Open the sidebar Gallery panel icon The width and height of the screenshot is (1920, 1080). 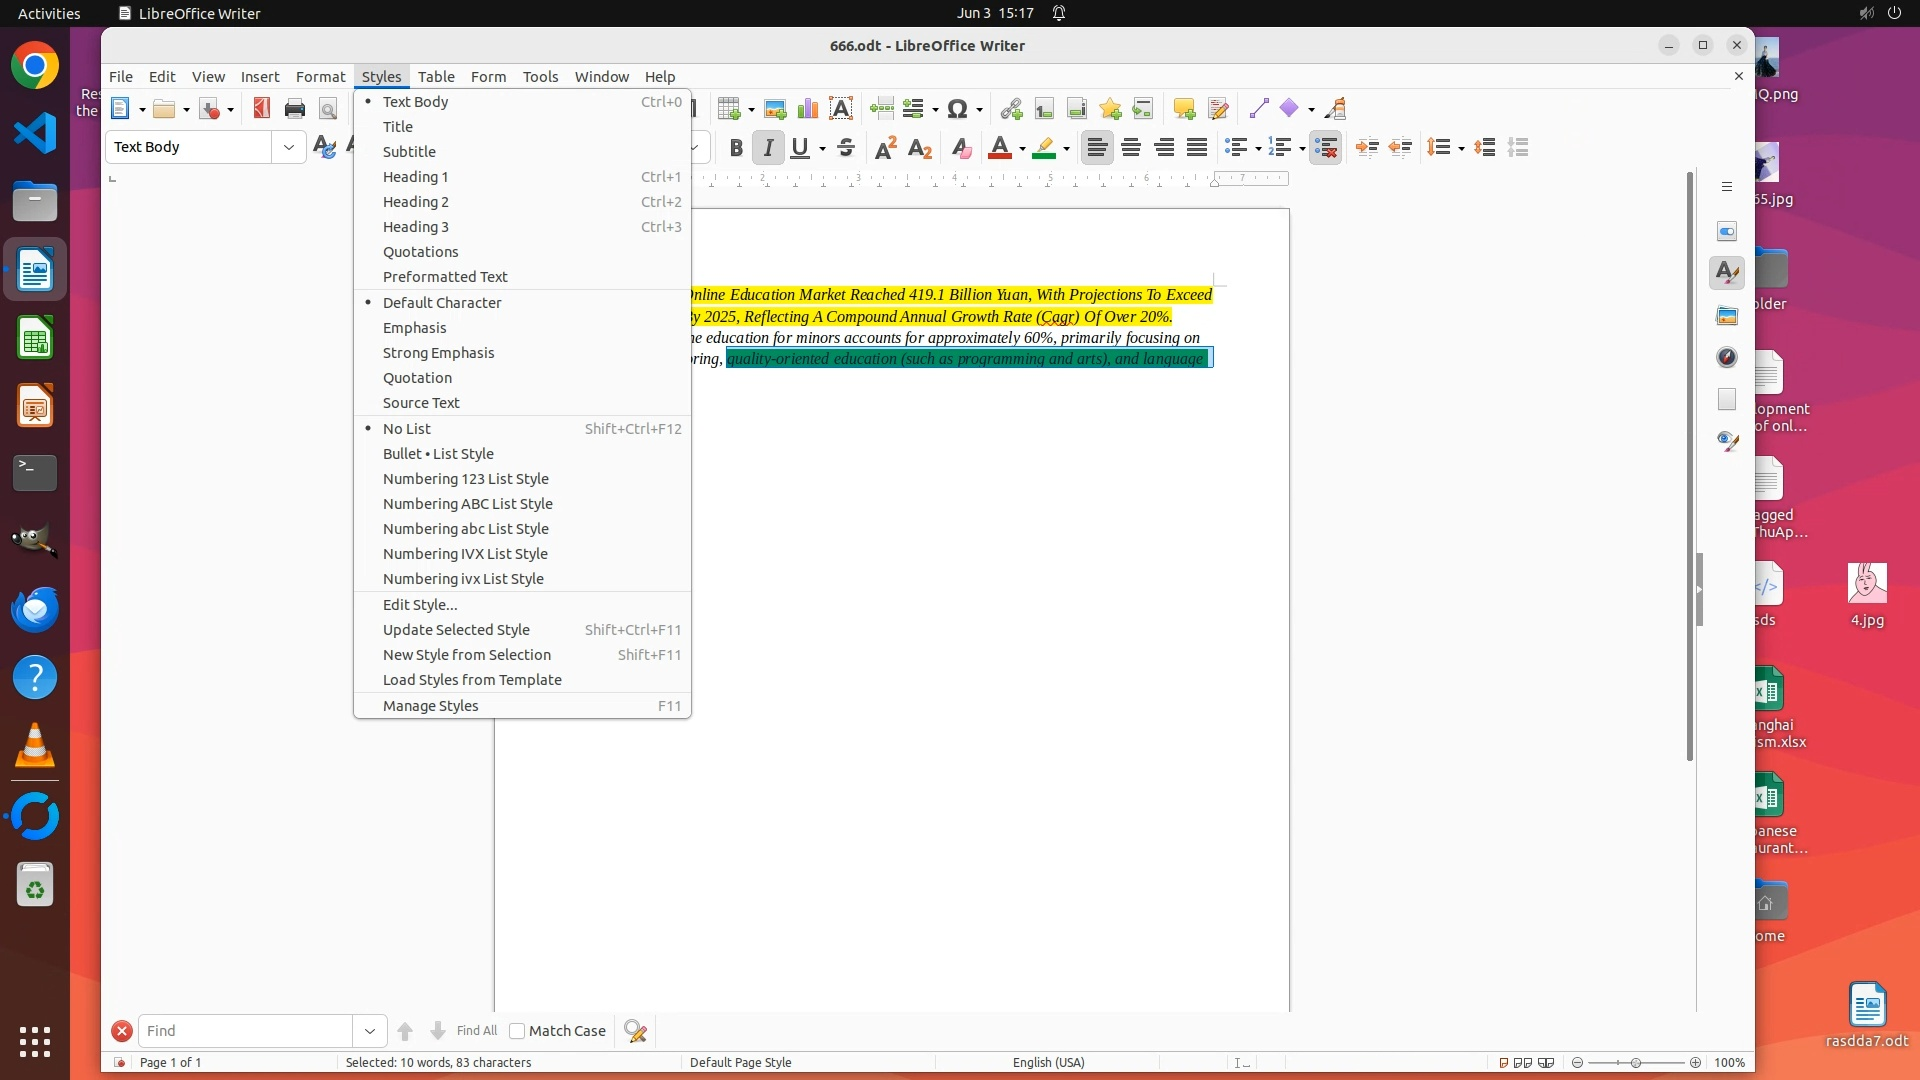(x=1727, y=316)
